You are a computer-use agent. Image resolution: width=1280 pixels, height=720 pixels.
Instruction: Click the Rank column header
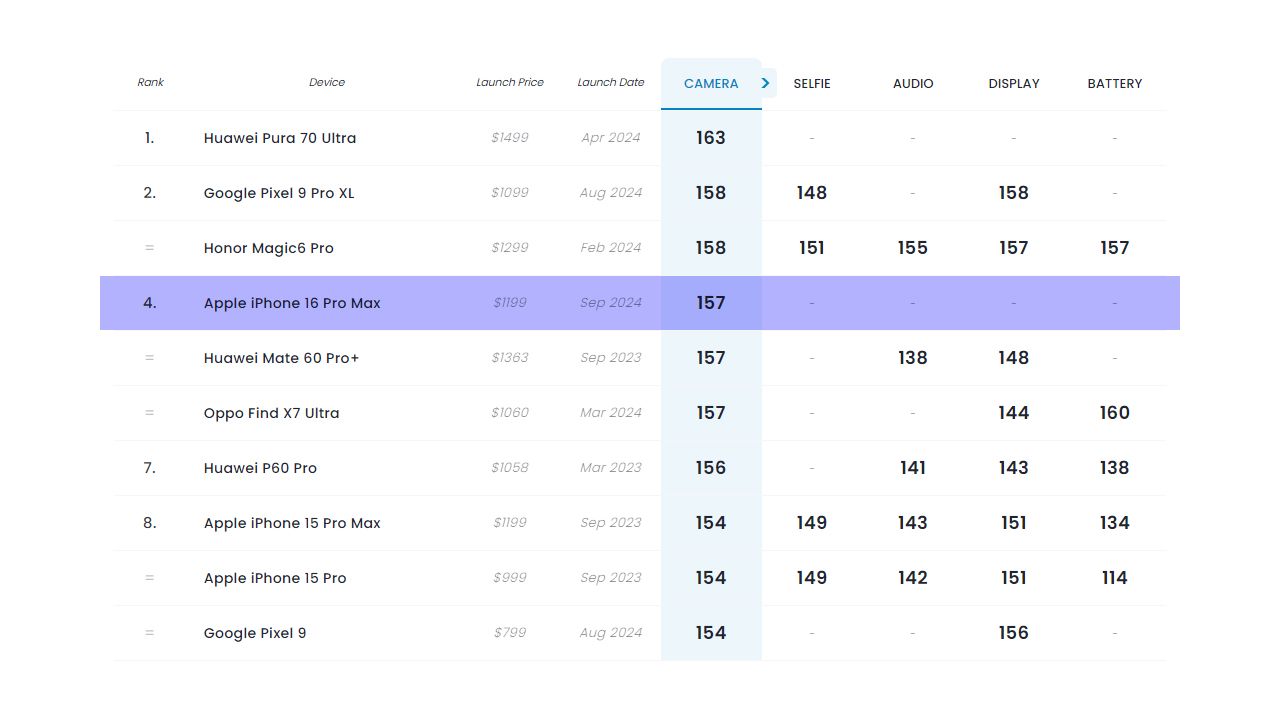click(150, 83)
